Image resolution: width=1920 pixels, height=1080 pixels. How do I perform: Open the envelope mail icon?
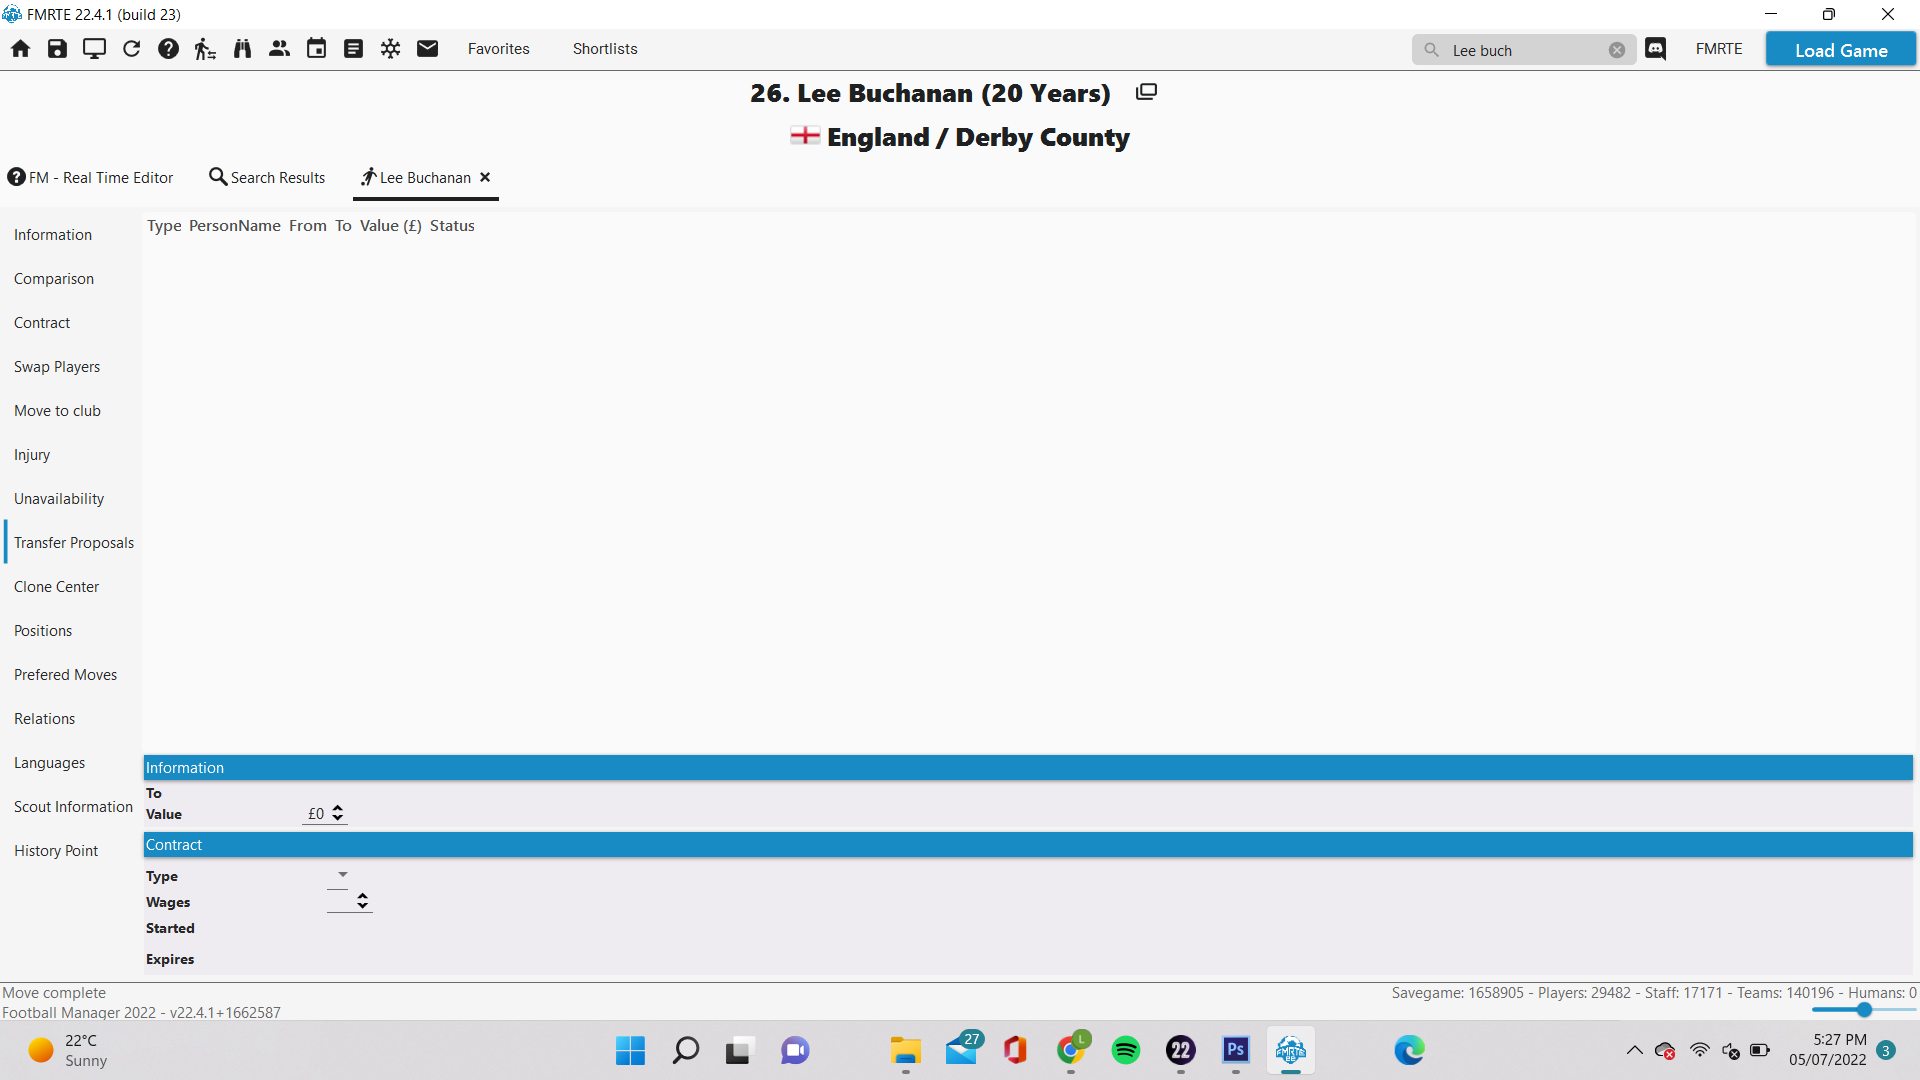point(427,49)
